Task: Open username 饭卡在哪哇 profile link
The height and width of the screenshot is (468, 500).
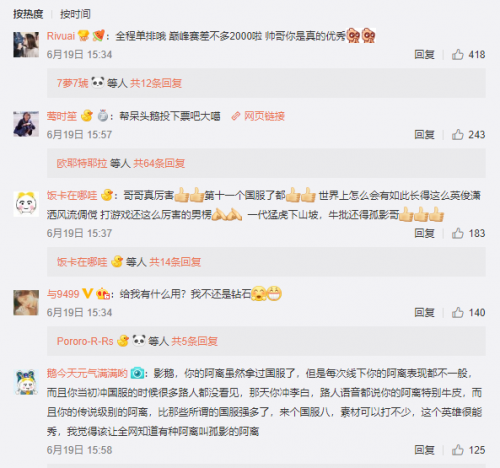Action: pos(72,195)
